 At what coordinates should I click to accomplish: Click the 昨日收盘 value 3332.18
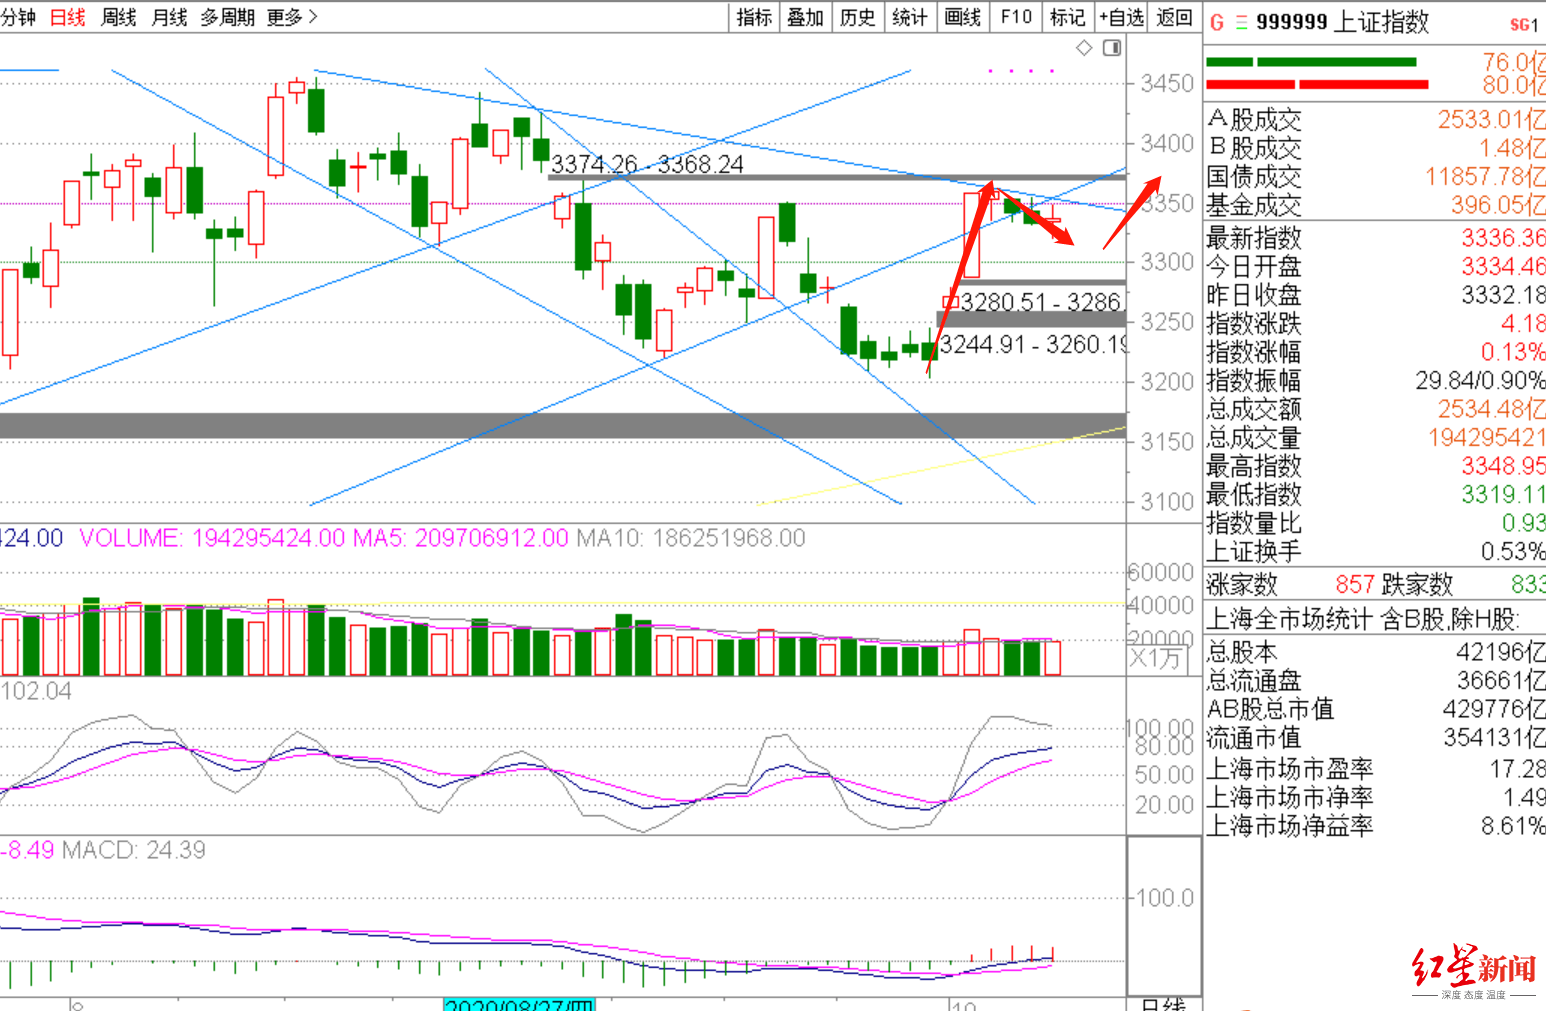click(x=1503, y=295)
